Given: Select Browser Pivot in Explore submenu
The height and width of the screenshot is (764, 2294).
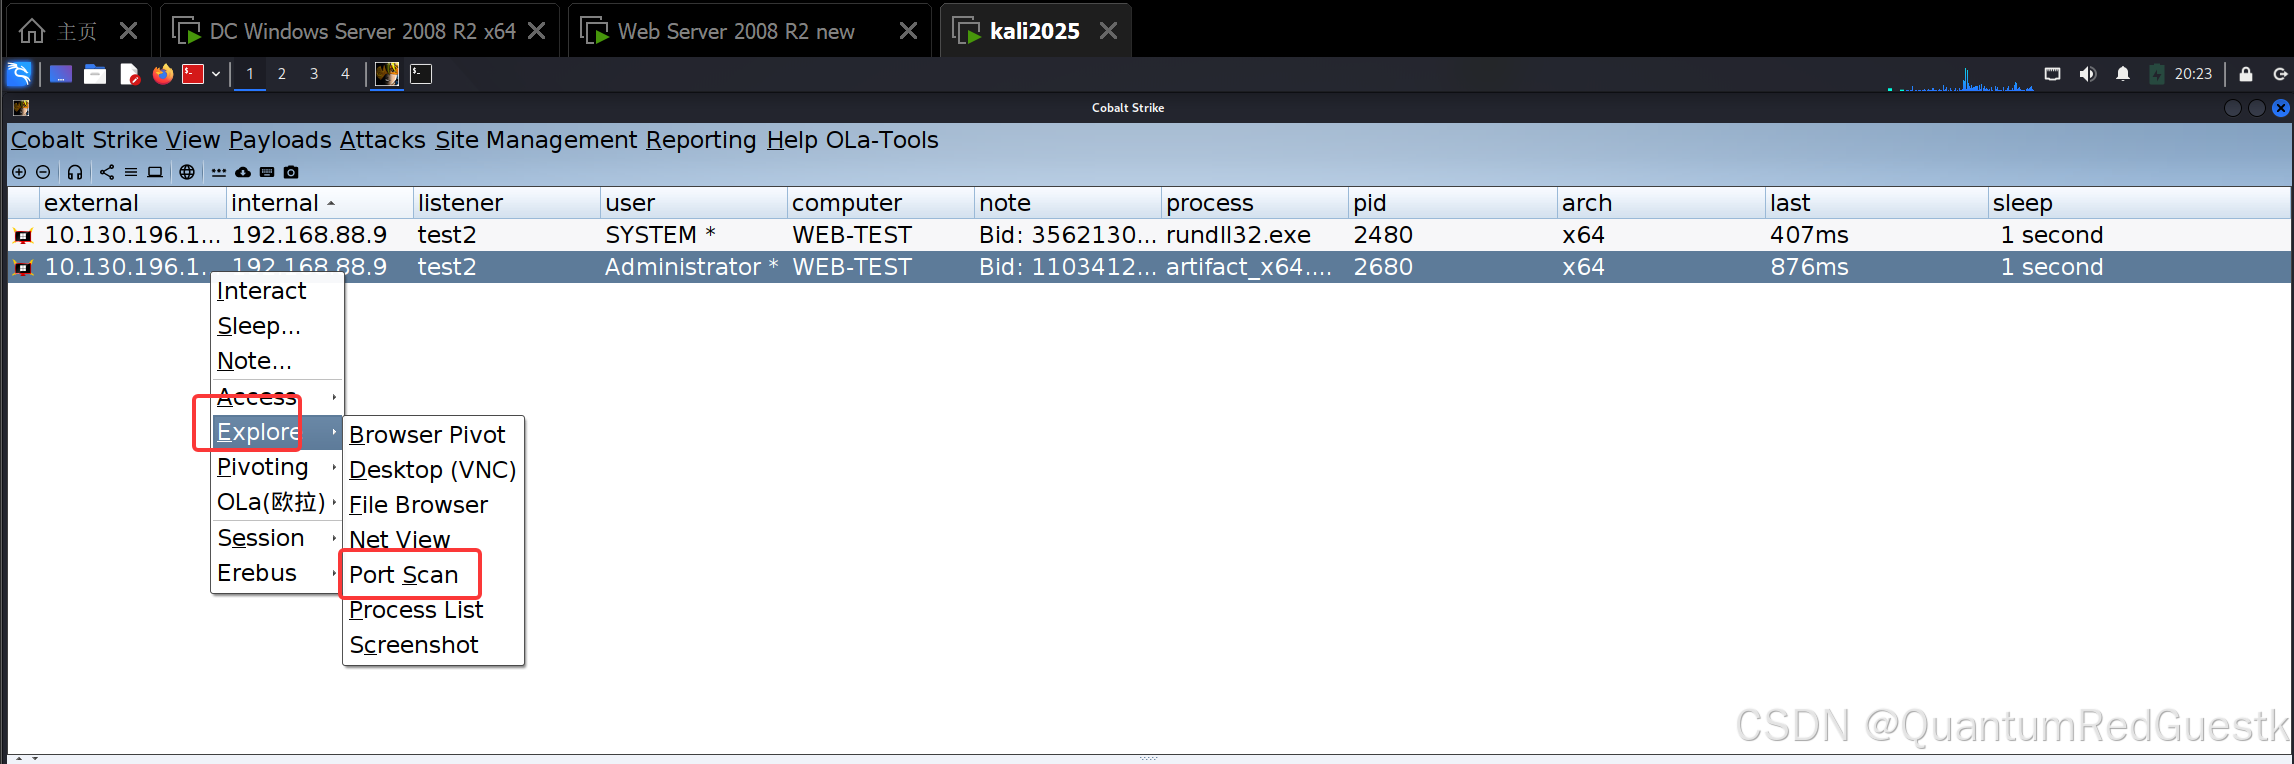Looking at the screenshot, I should pos(433,435).
